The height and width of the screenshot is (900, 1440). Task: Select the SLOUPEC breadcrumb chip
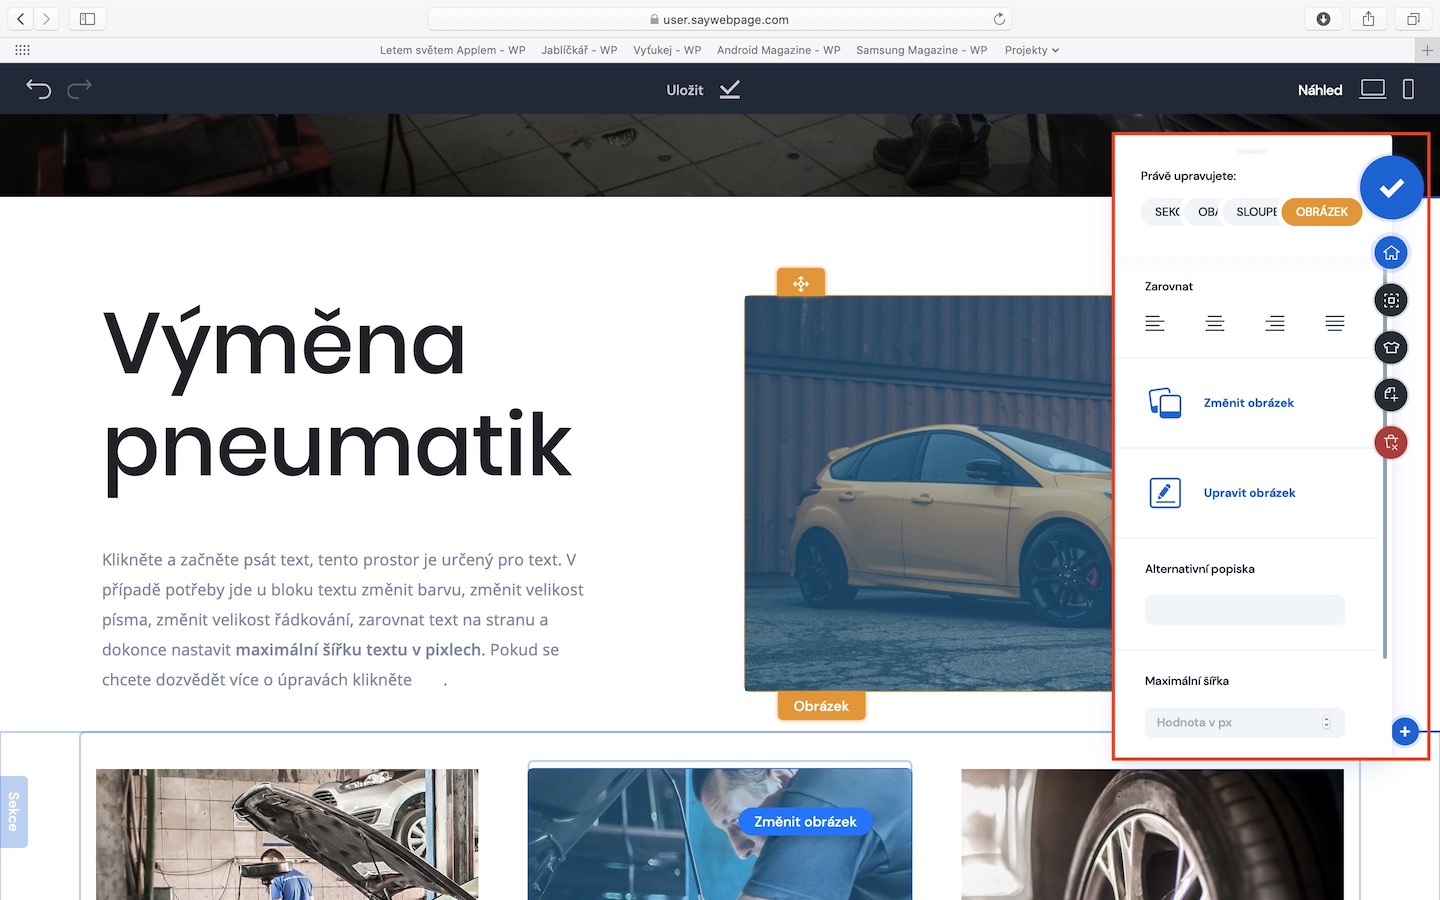coord(1254,212)
